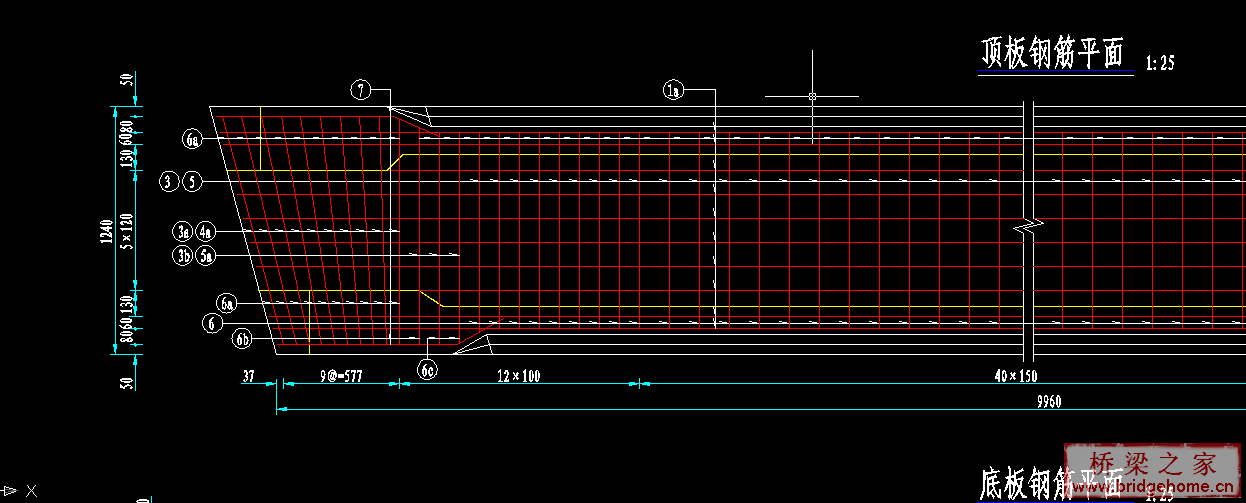
Task: Select the crosshair cursor pickbox
Action: pyautogui.click(x=812, y=96)
